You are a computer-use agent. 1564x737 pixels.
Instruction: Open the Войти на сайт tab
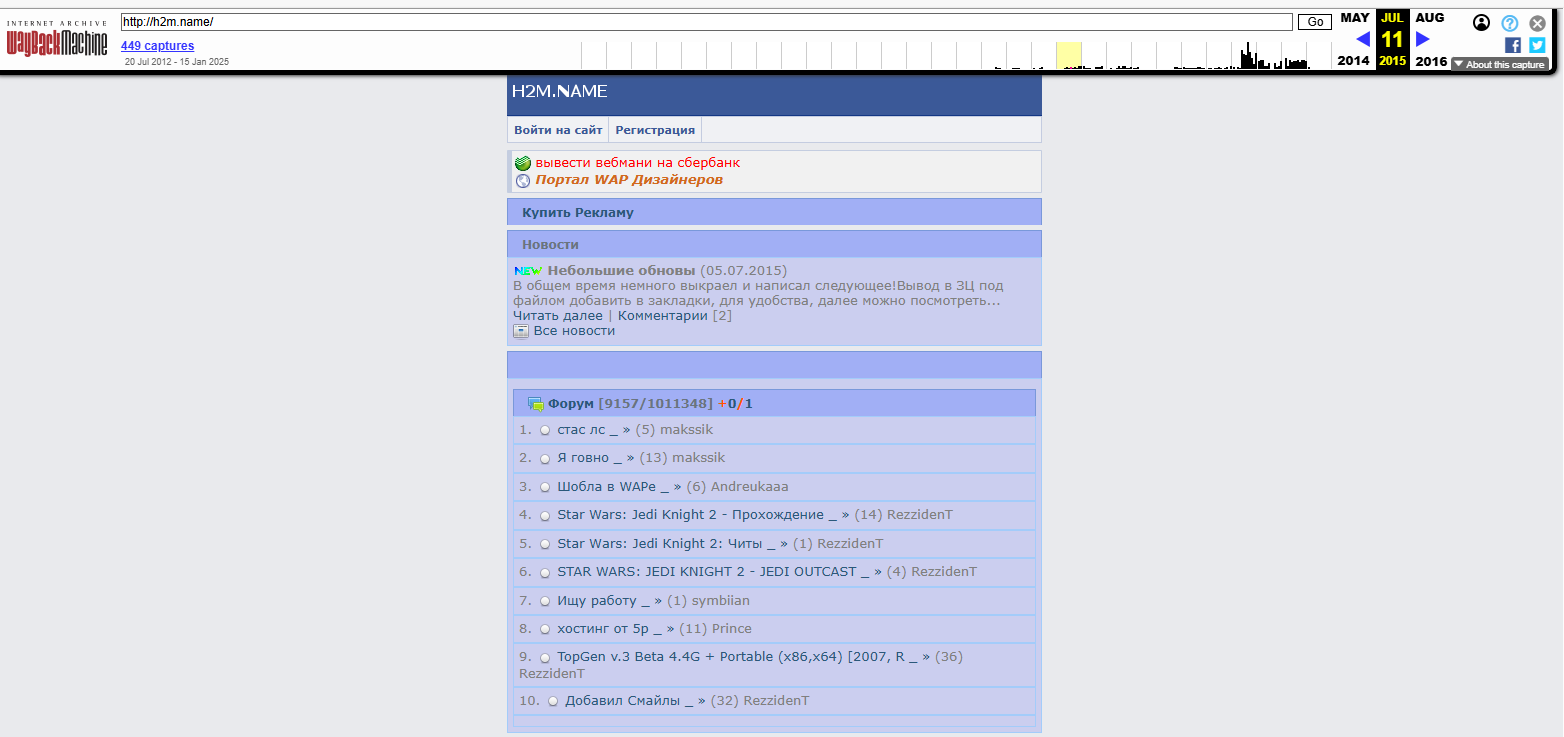pyautogui.click(x=558, y=130)
